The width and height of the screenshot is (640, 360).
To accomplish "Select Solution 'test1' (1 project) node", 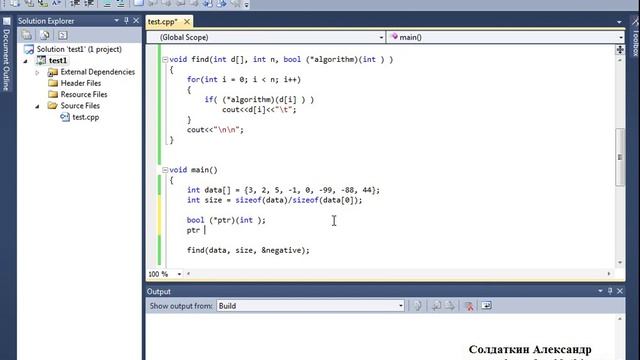I will (79, 49).
